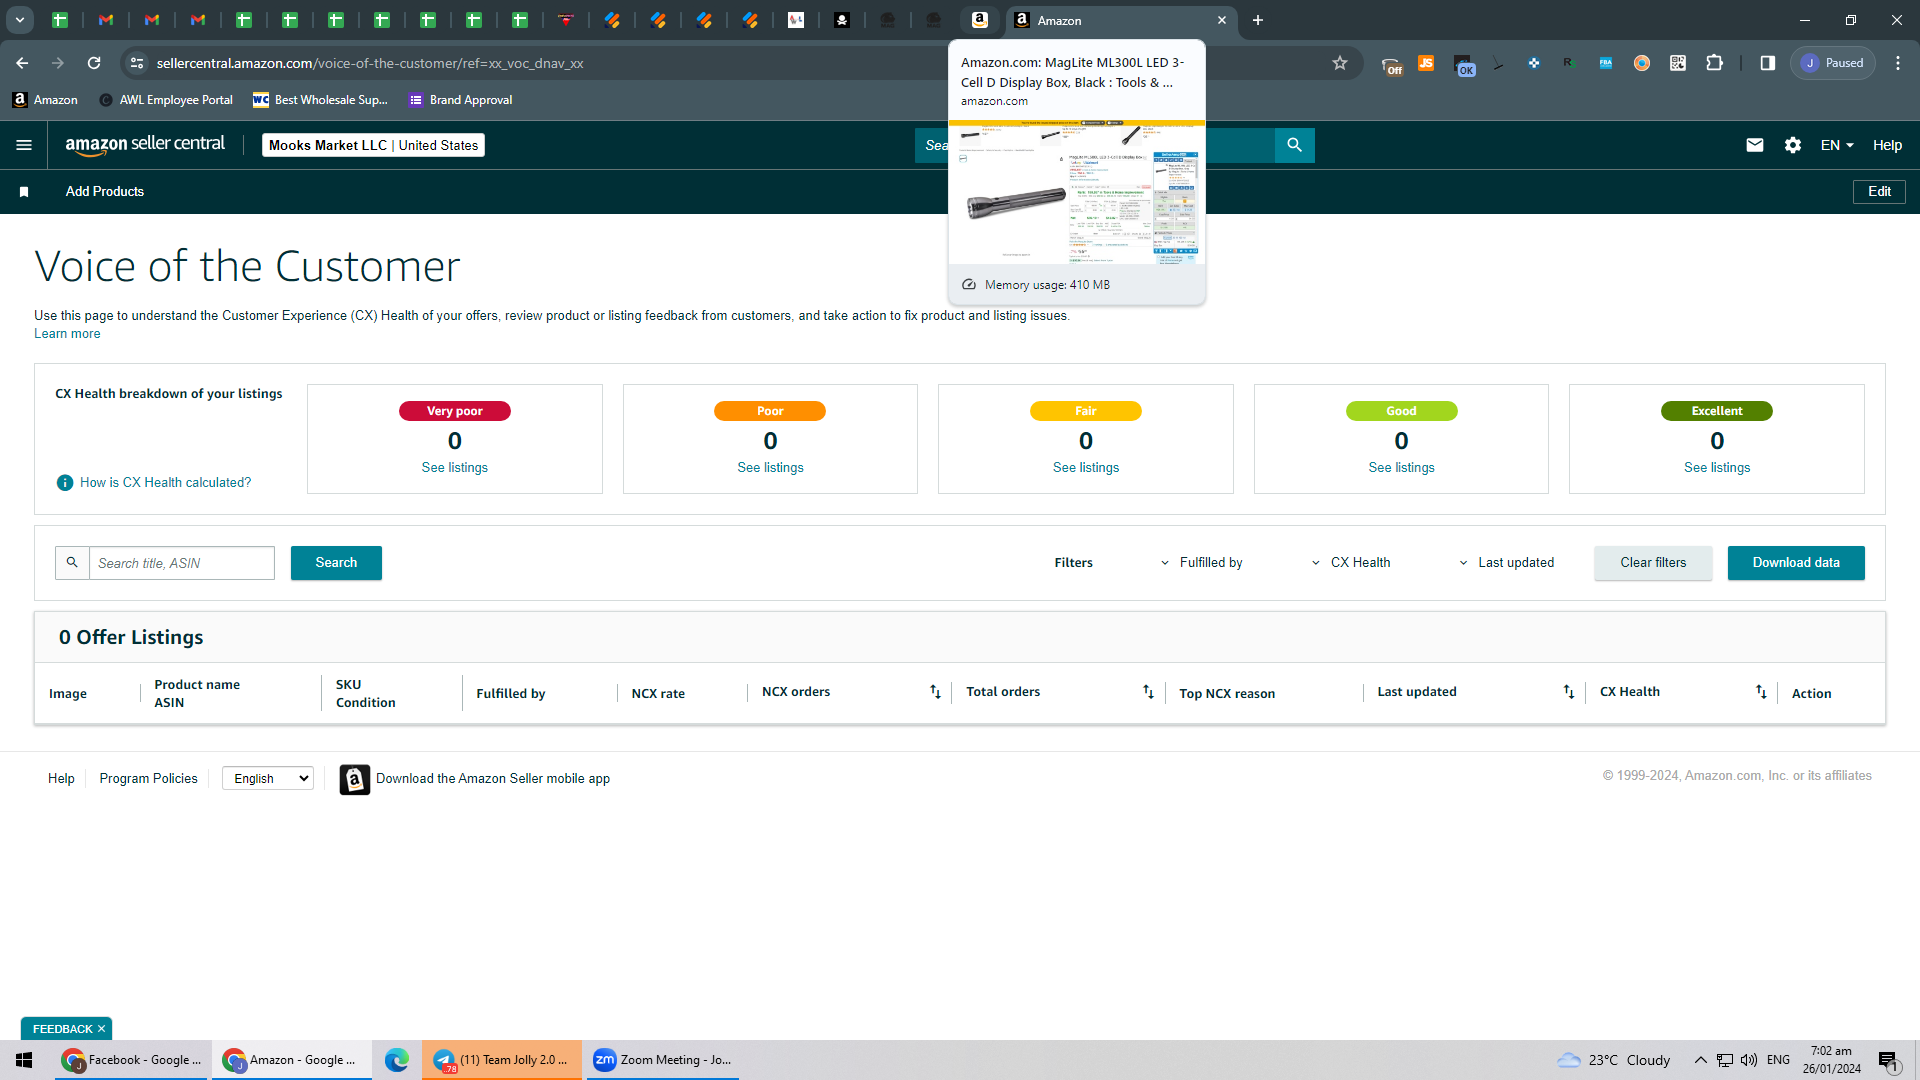
Task: Open the notification center icon
Action: tap(1888, 1061)
